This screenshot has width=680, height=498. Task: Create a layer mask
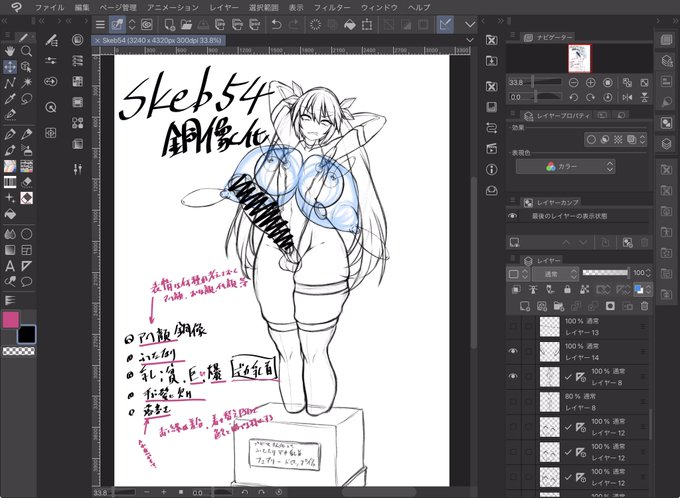(610, 306)
